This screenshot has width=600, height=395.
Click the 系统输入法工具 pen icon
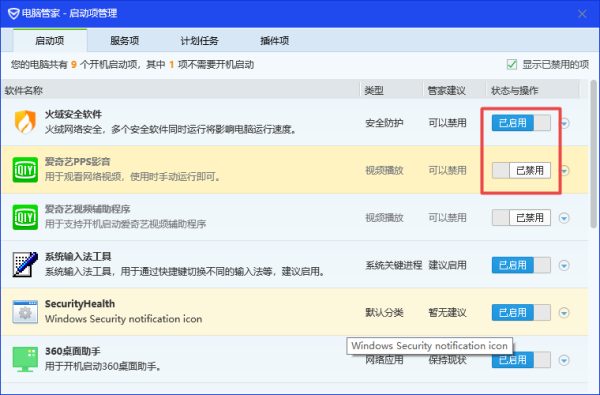tap(25, 264)
